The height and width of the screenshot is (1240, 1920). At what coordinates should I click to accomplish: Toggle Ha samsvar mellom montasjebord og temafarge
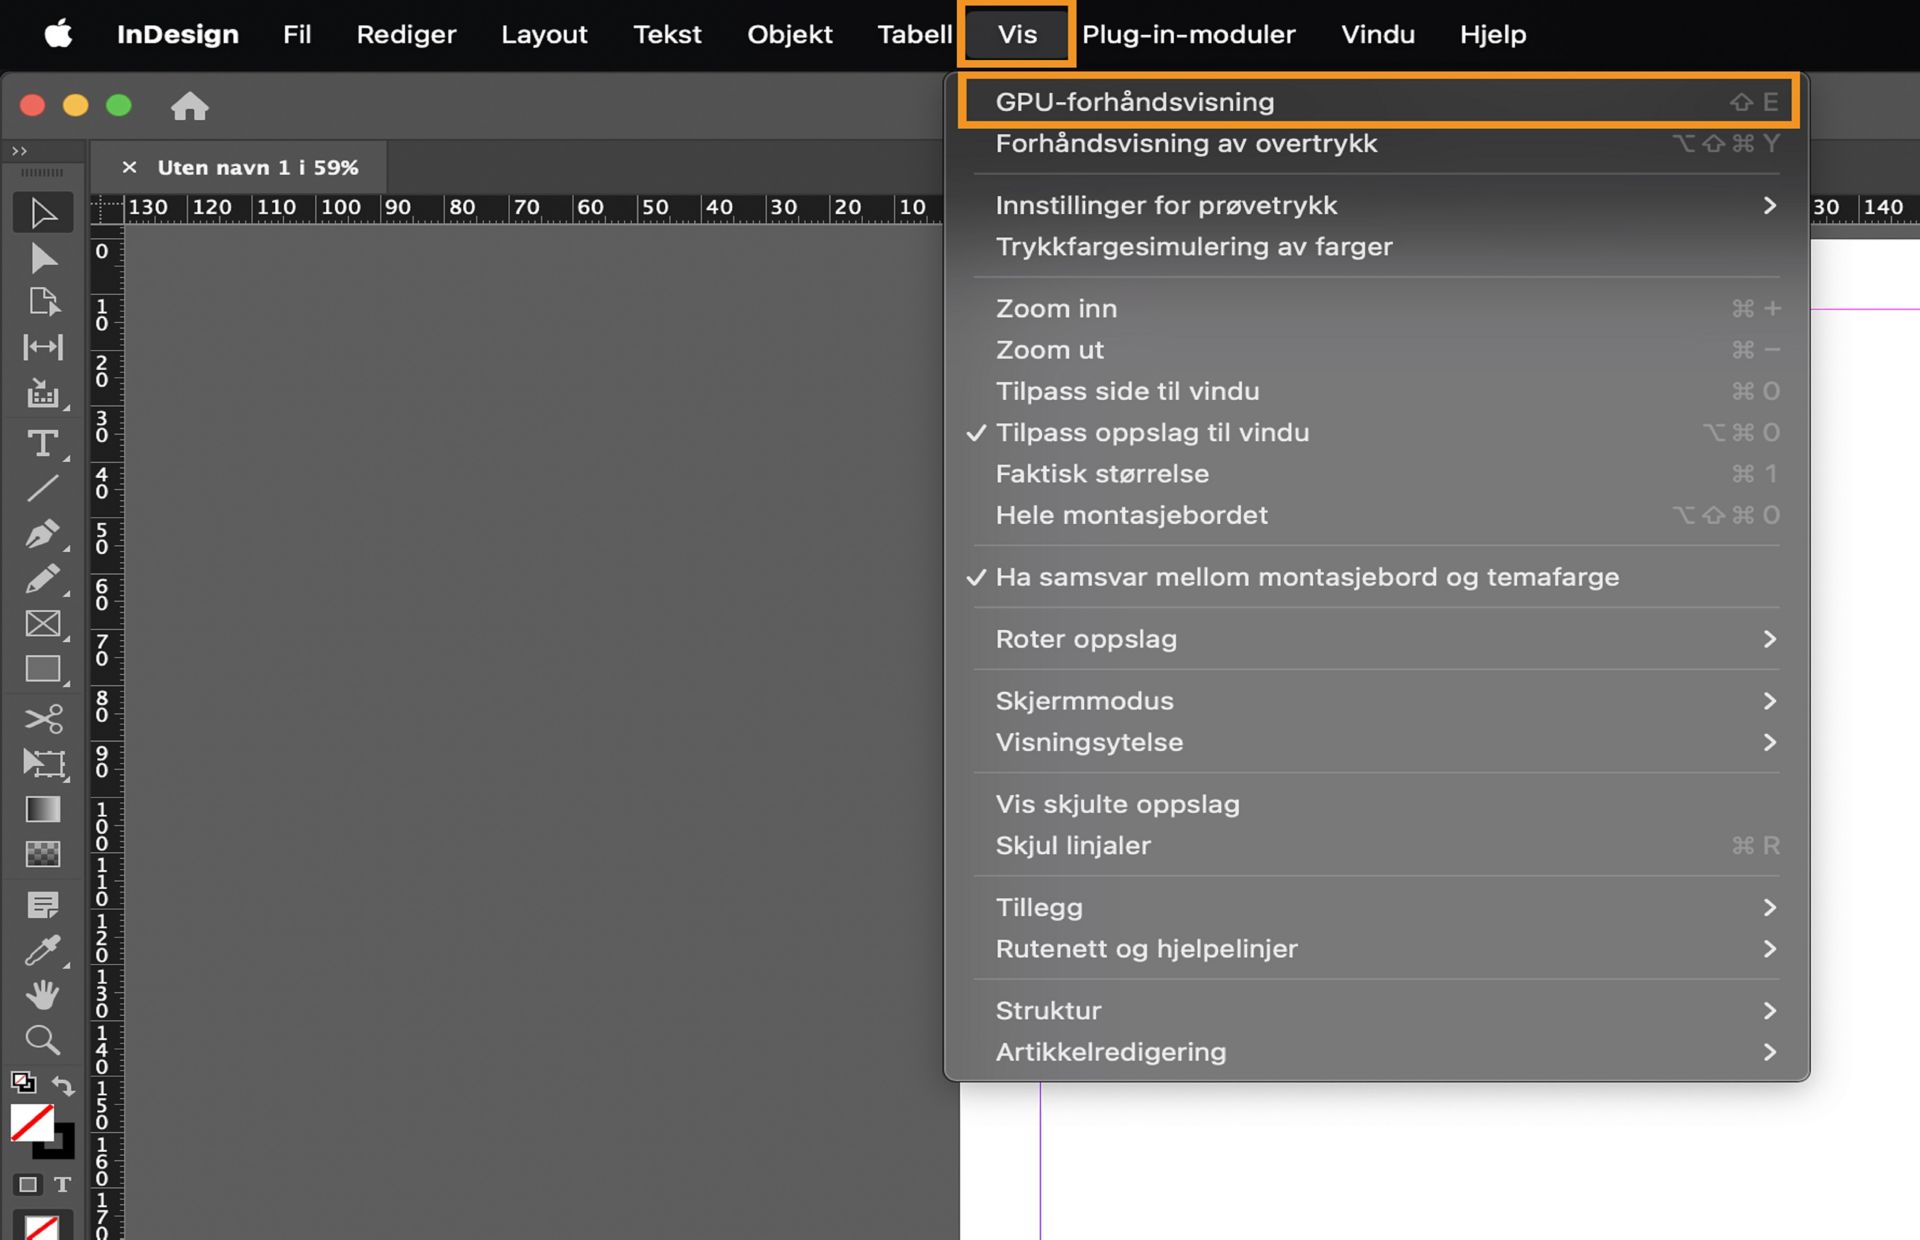tap(1306, 577)
